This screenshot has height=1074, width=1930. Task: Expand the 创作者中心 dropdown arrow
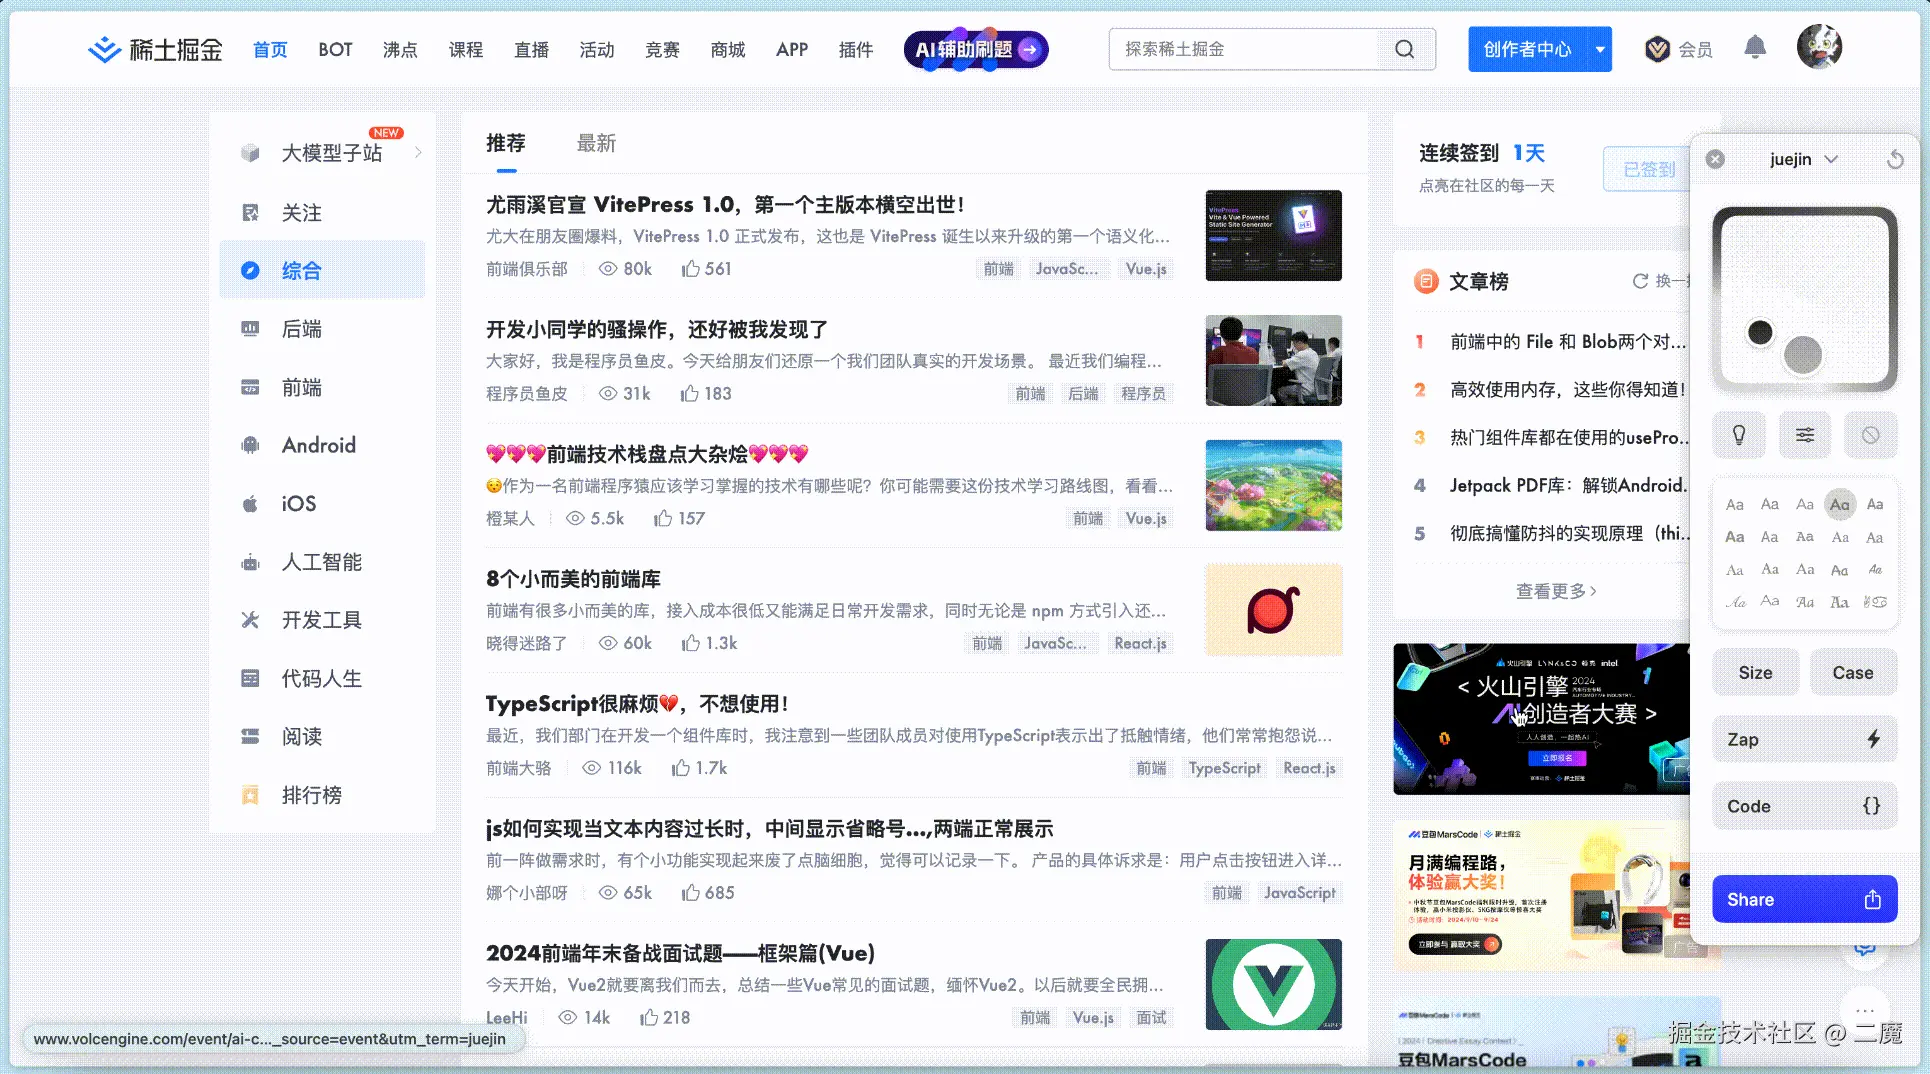coord(1598,48)
